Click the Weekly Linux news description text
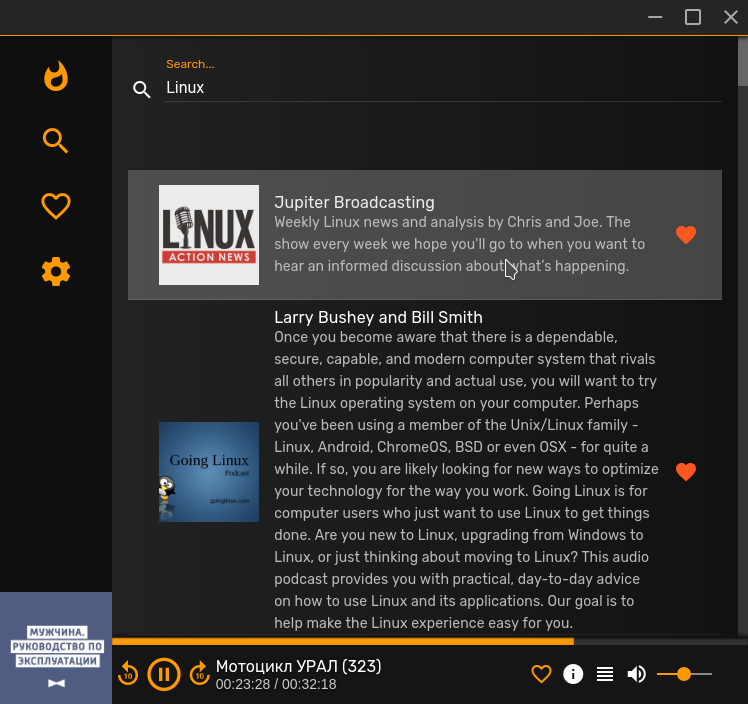748x704 pixels. click(459, 244)
